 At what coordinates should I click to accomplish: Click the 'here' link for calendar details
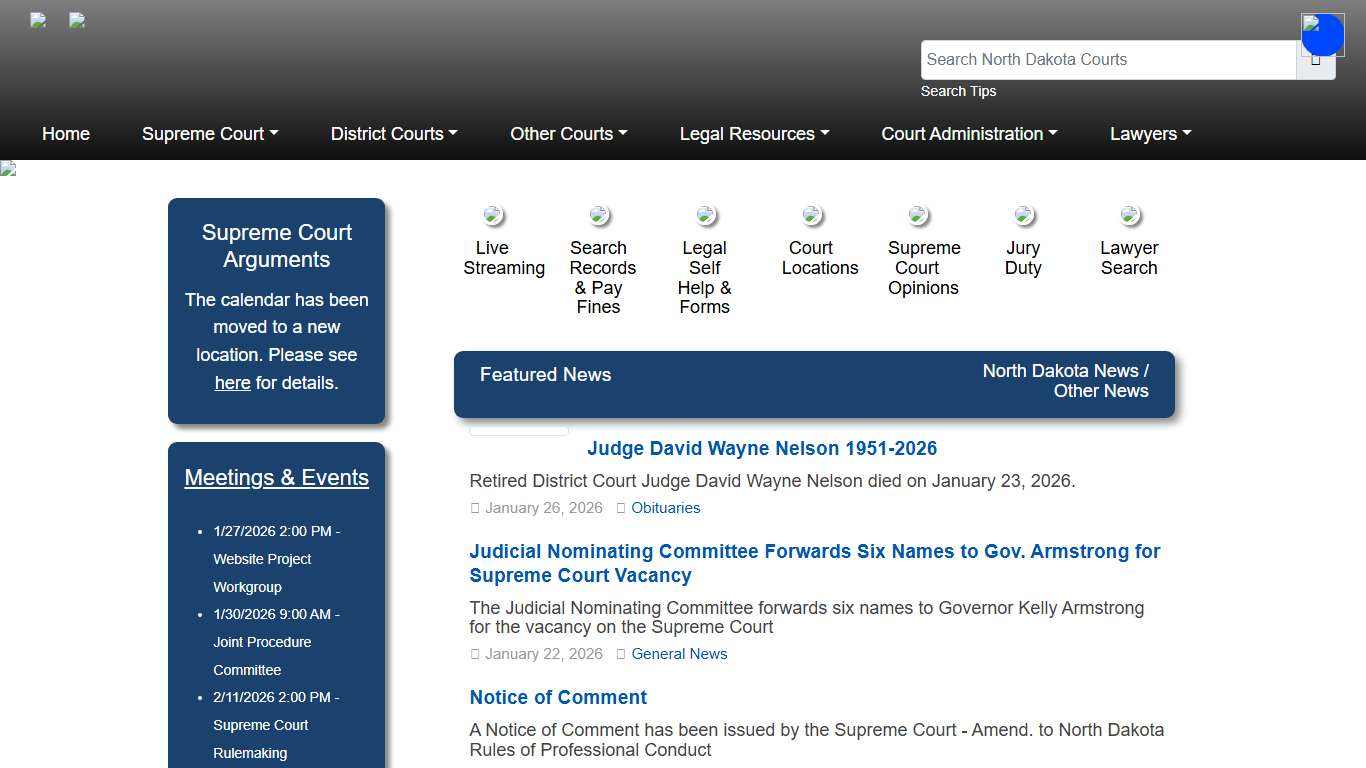pos(232,382)
